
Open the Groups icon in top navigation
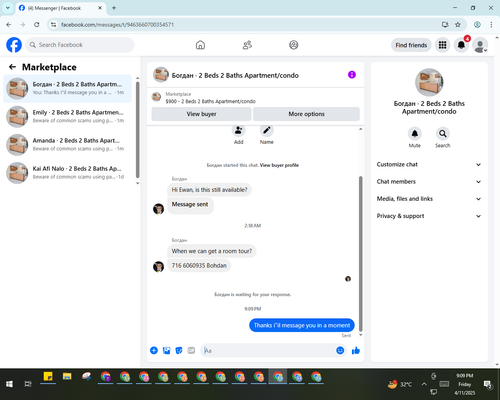(294, 45)
